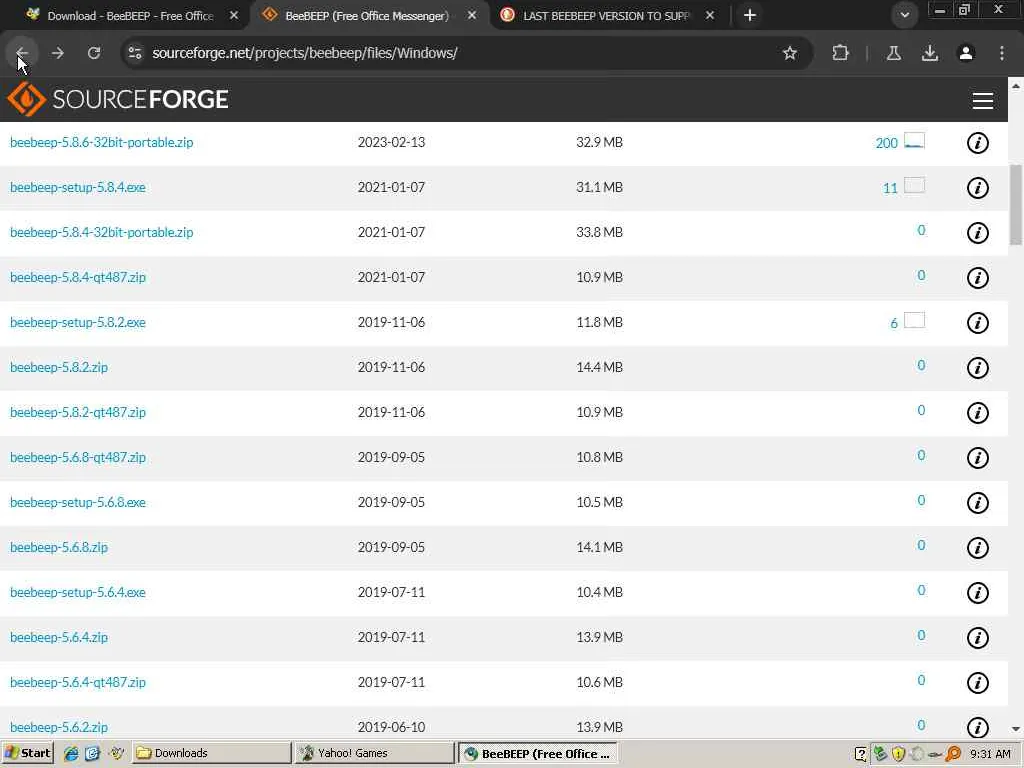Open site information icon in address bar
The image size is (1024, 768).
tap(135, 53)
